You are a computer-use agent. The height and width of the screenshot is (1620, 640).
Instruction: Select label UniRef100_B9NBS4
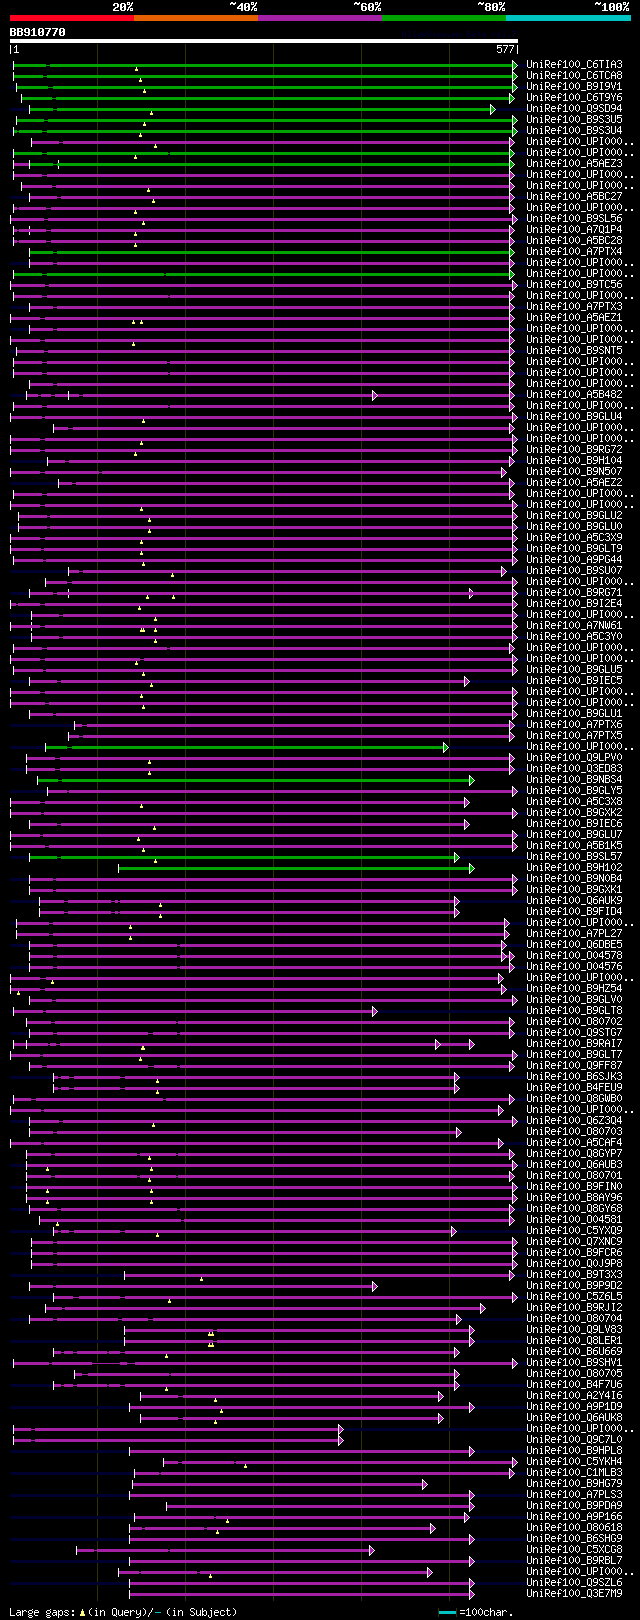click(574, 780)
